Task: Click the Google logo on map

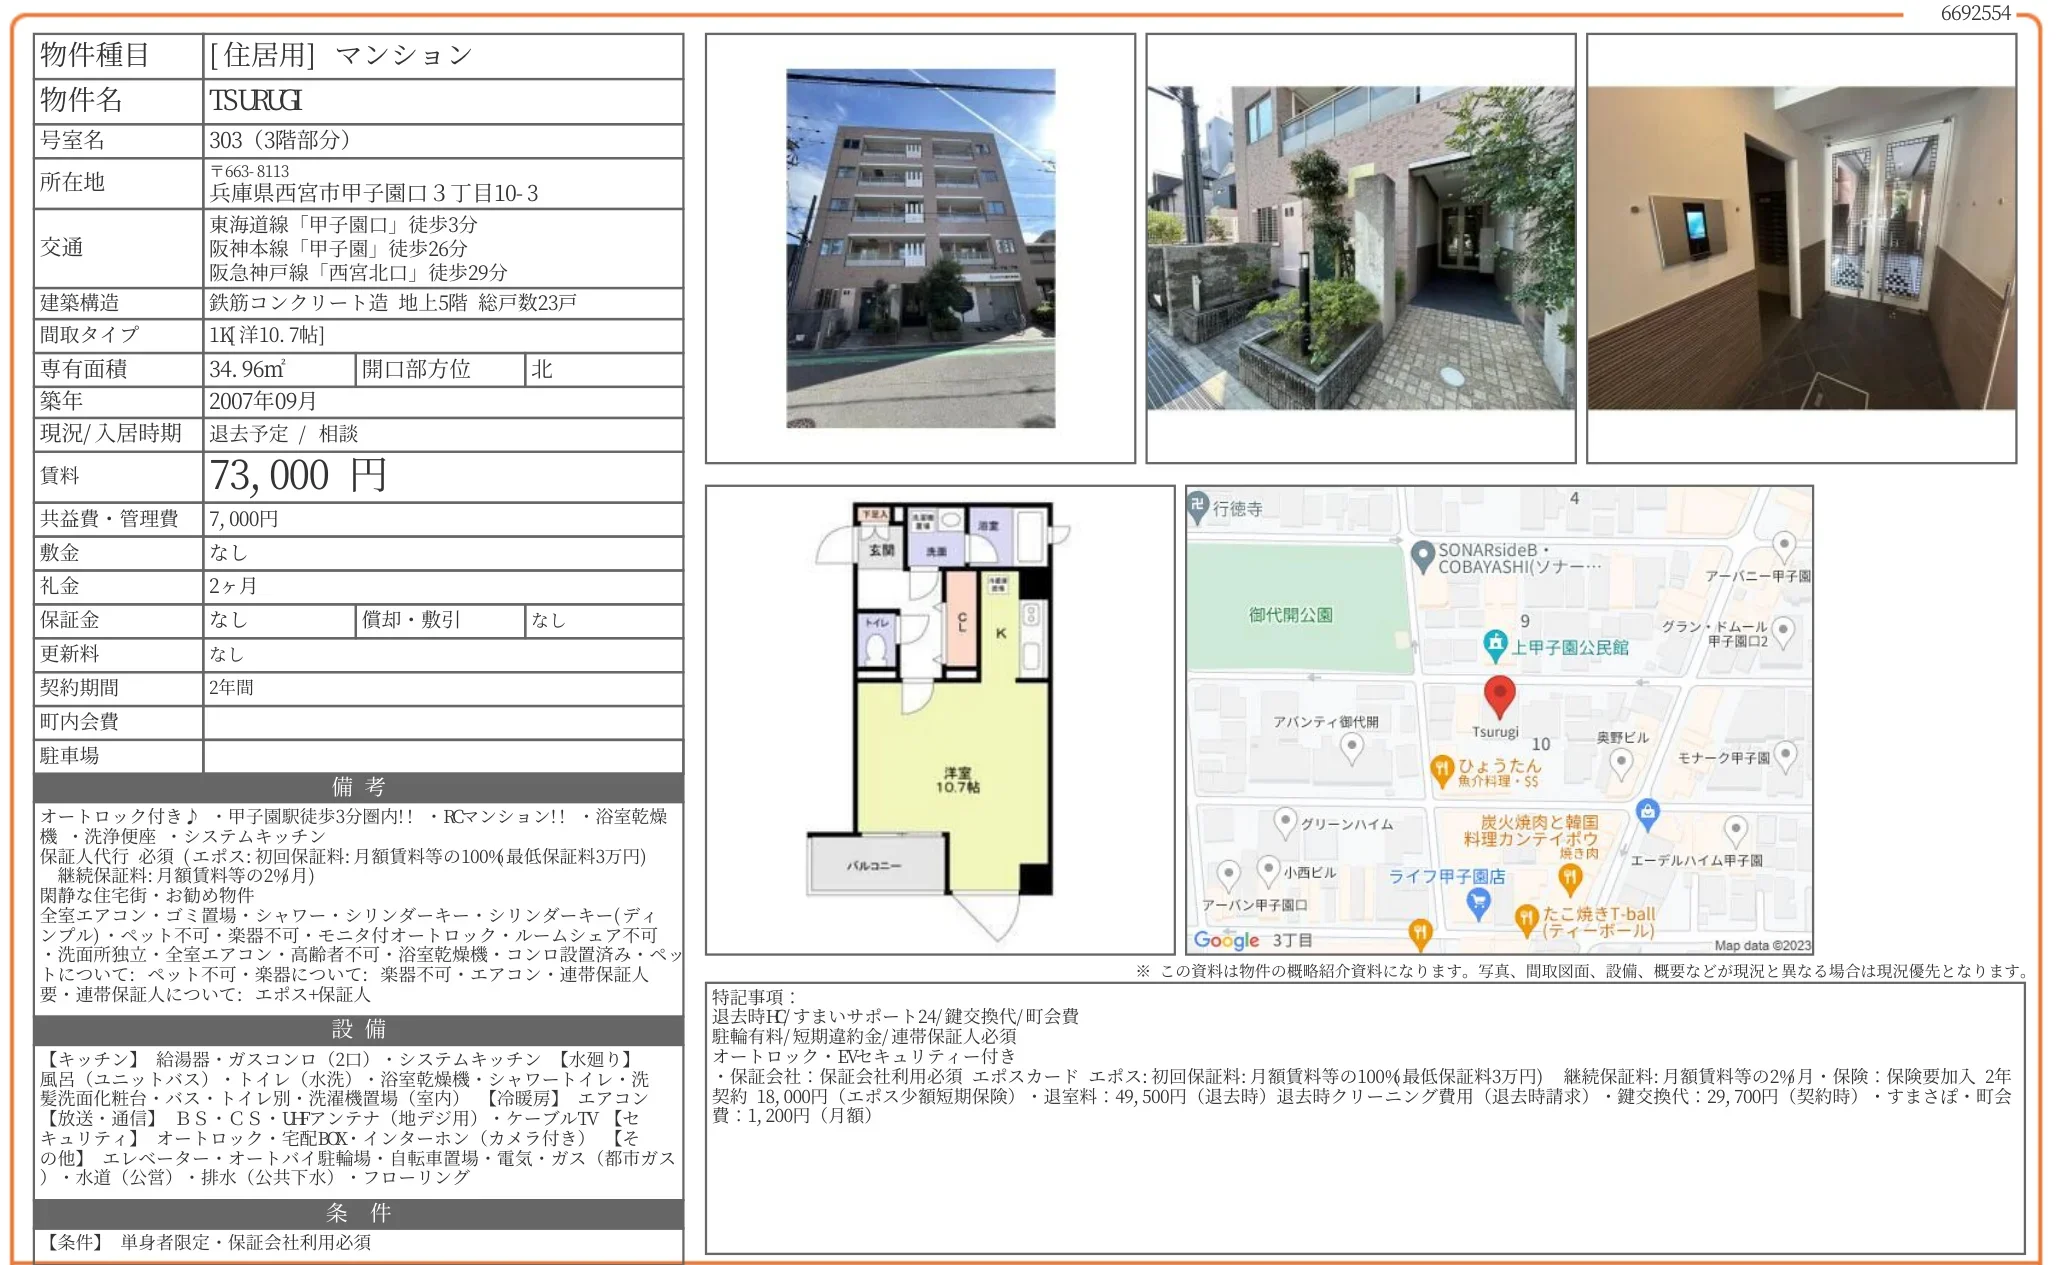Action: pyautogui.click(x=1226, y=940)
